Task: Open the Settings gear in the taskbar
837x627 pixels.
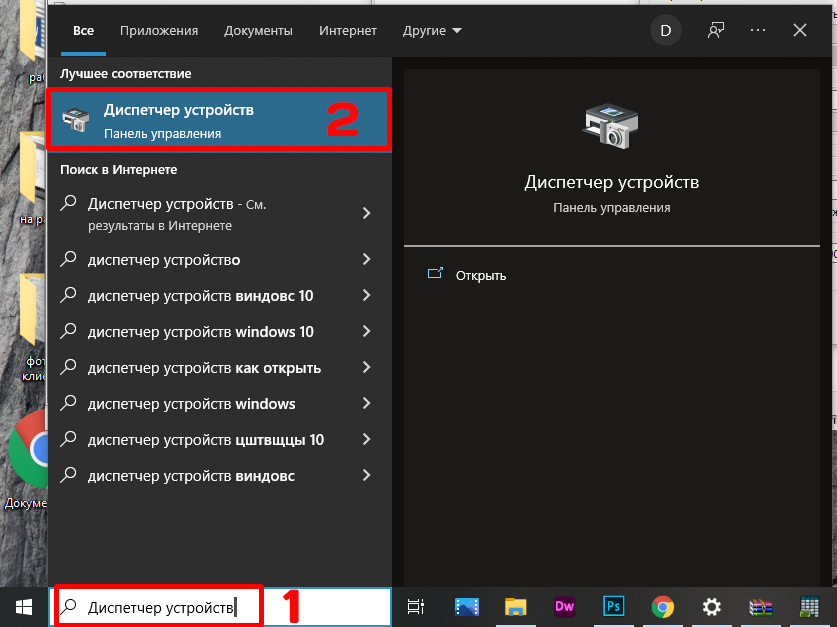Action: [x=711, y=606]
